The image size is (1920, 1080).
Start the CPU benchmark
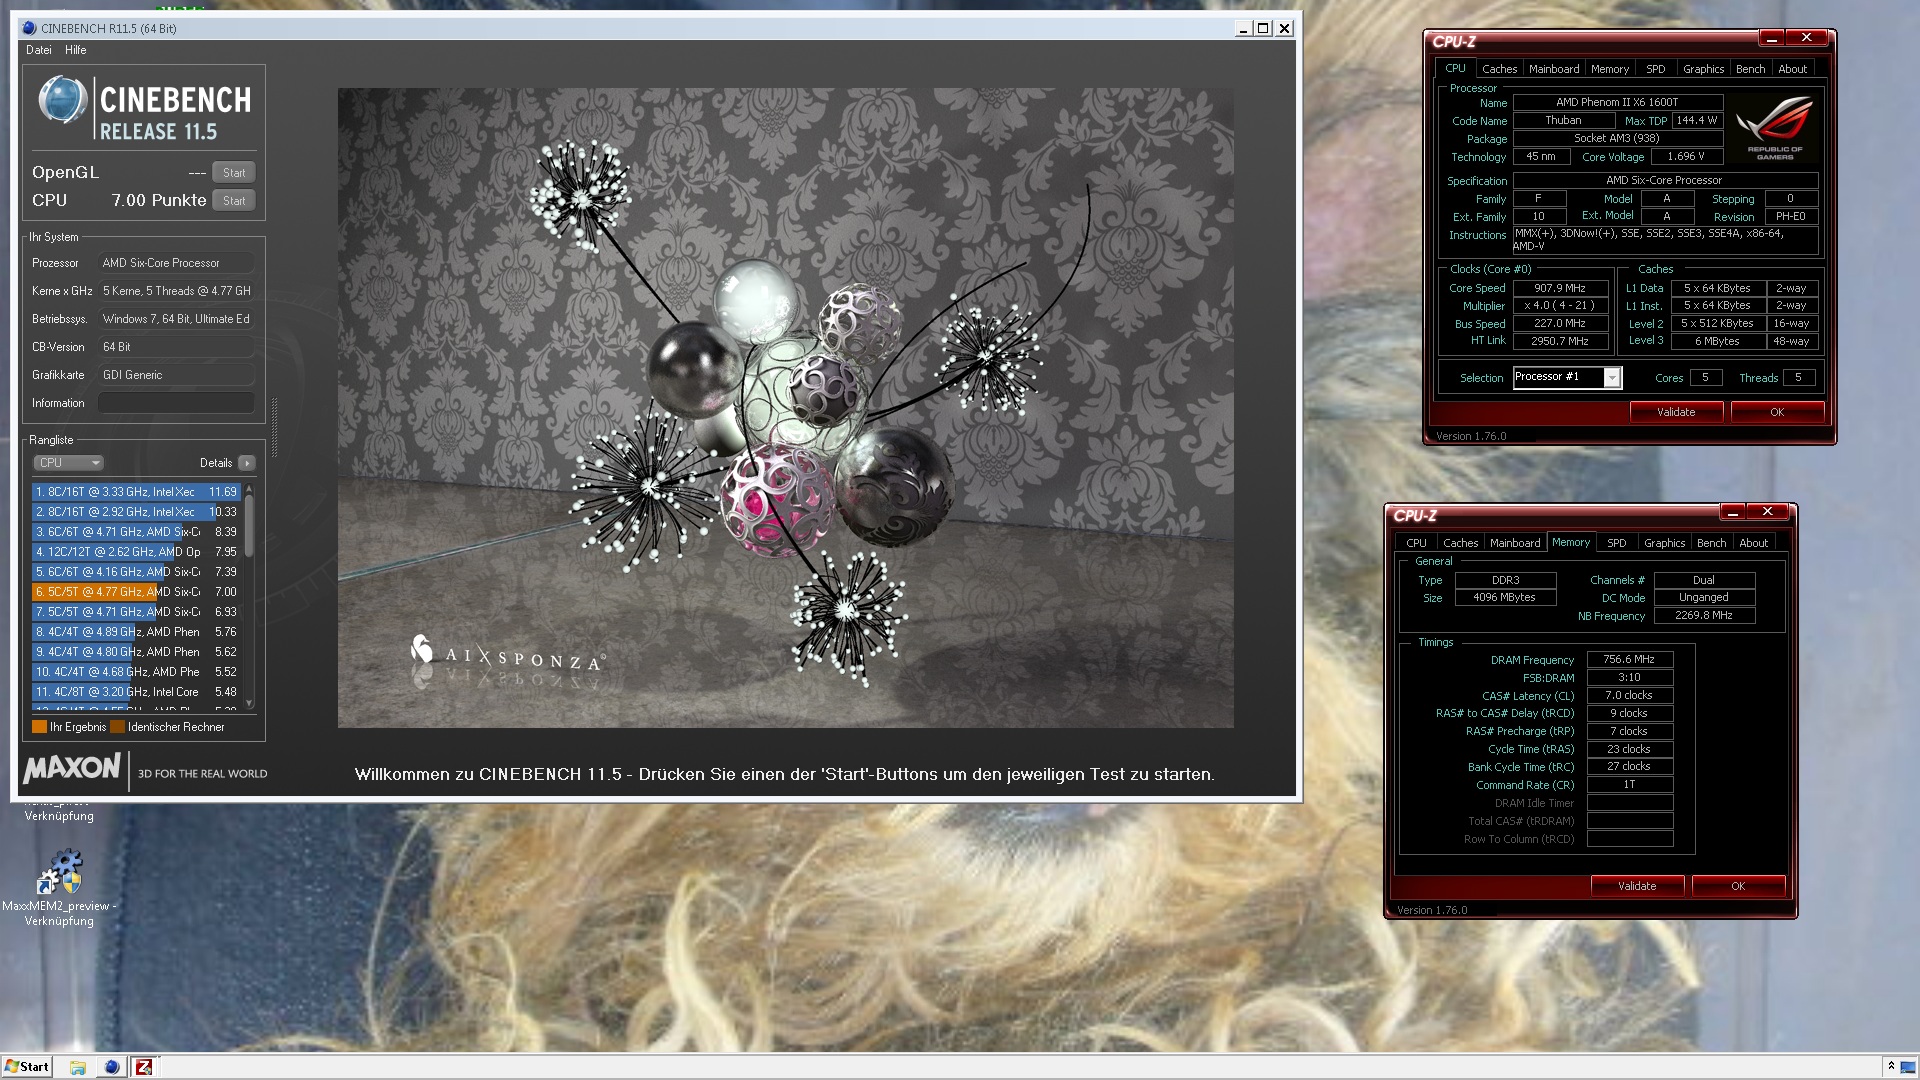click(x=234, y=200)
